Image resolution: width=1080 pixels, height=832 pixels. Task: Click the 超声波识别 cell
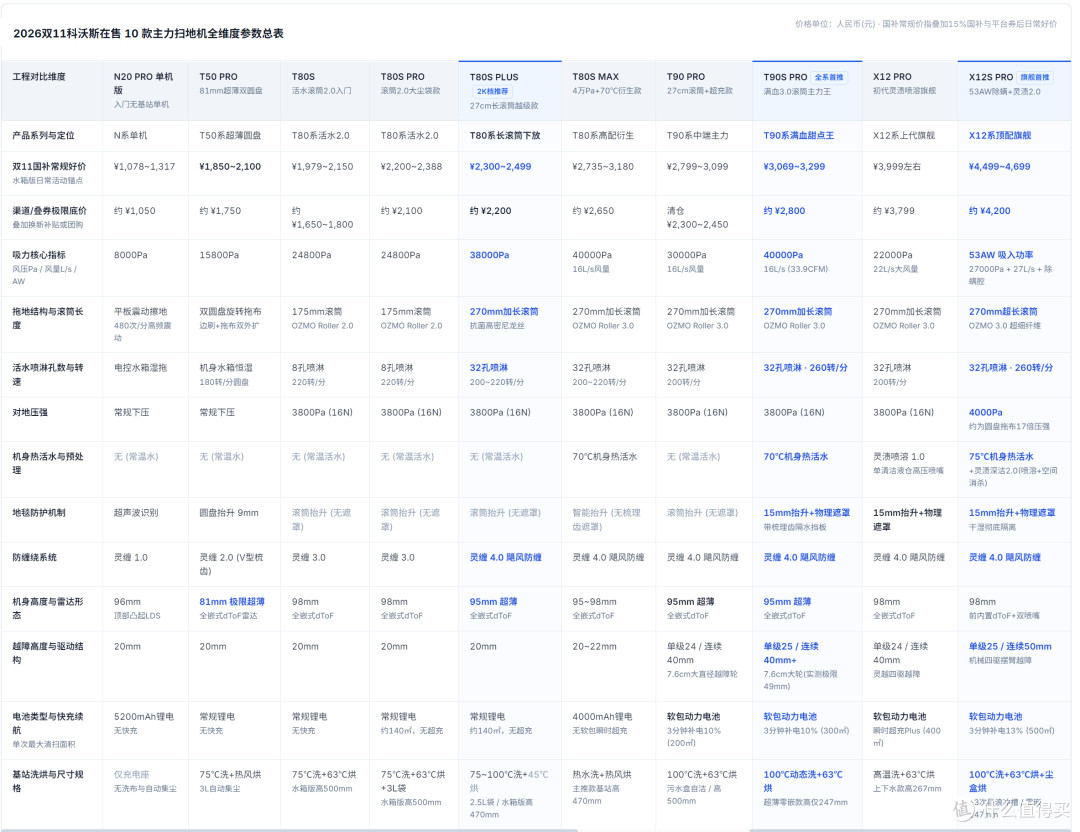136,512
